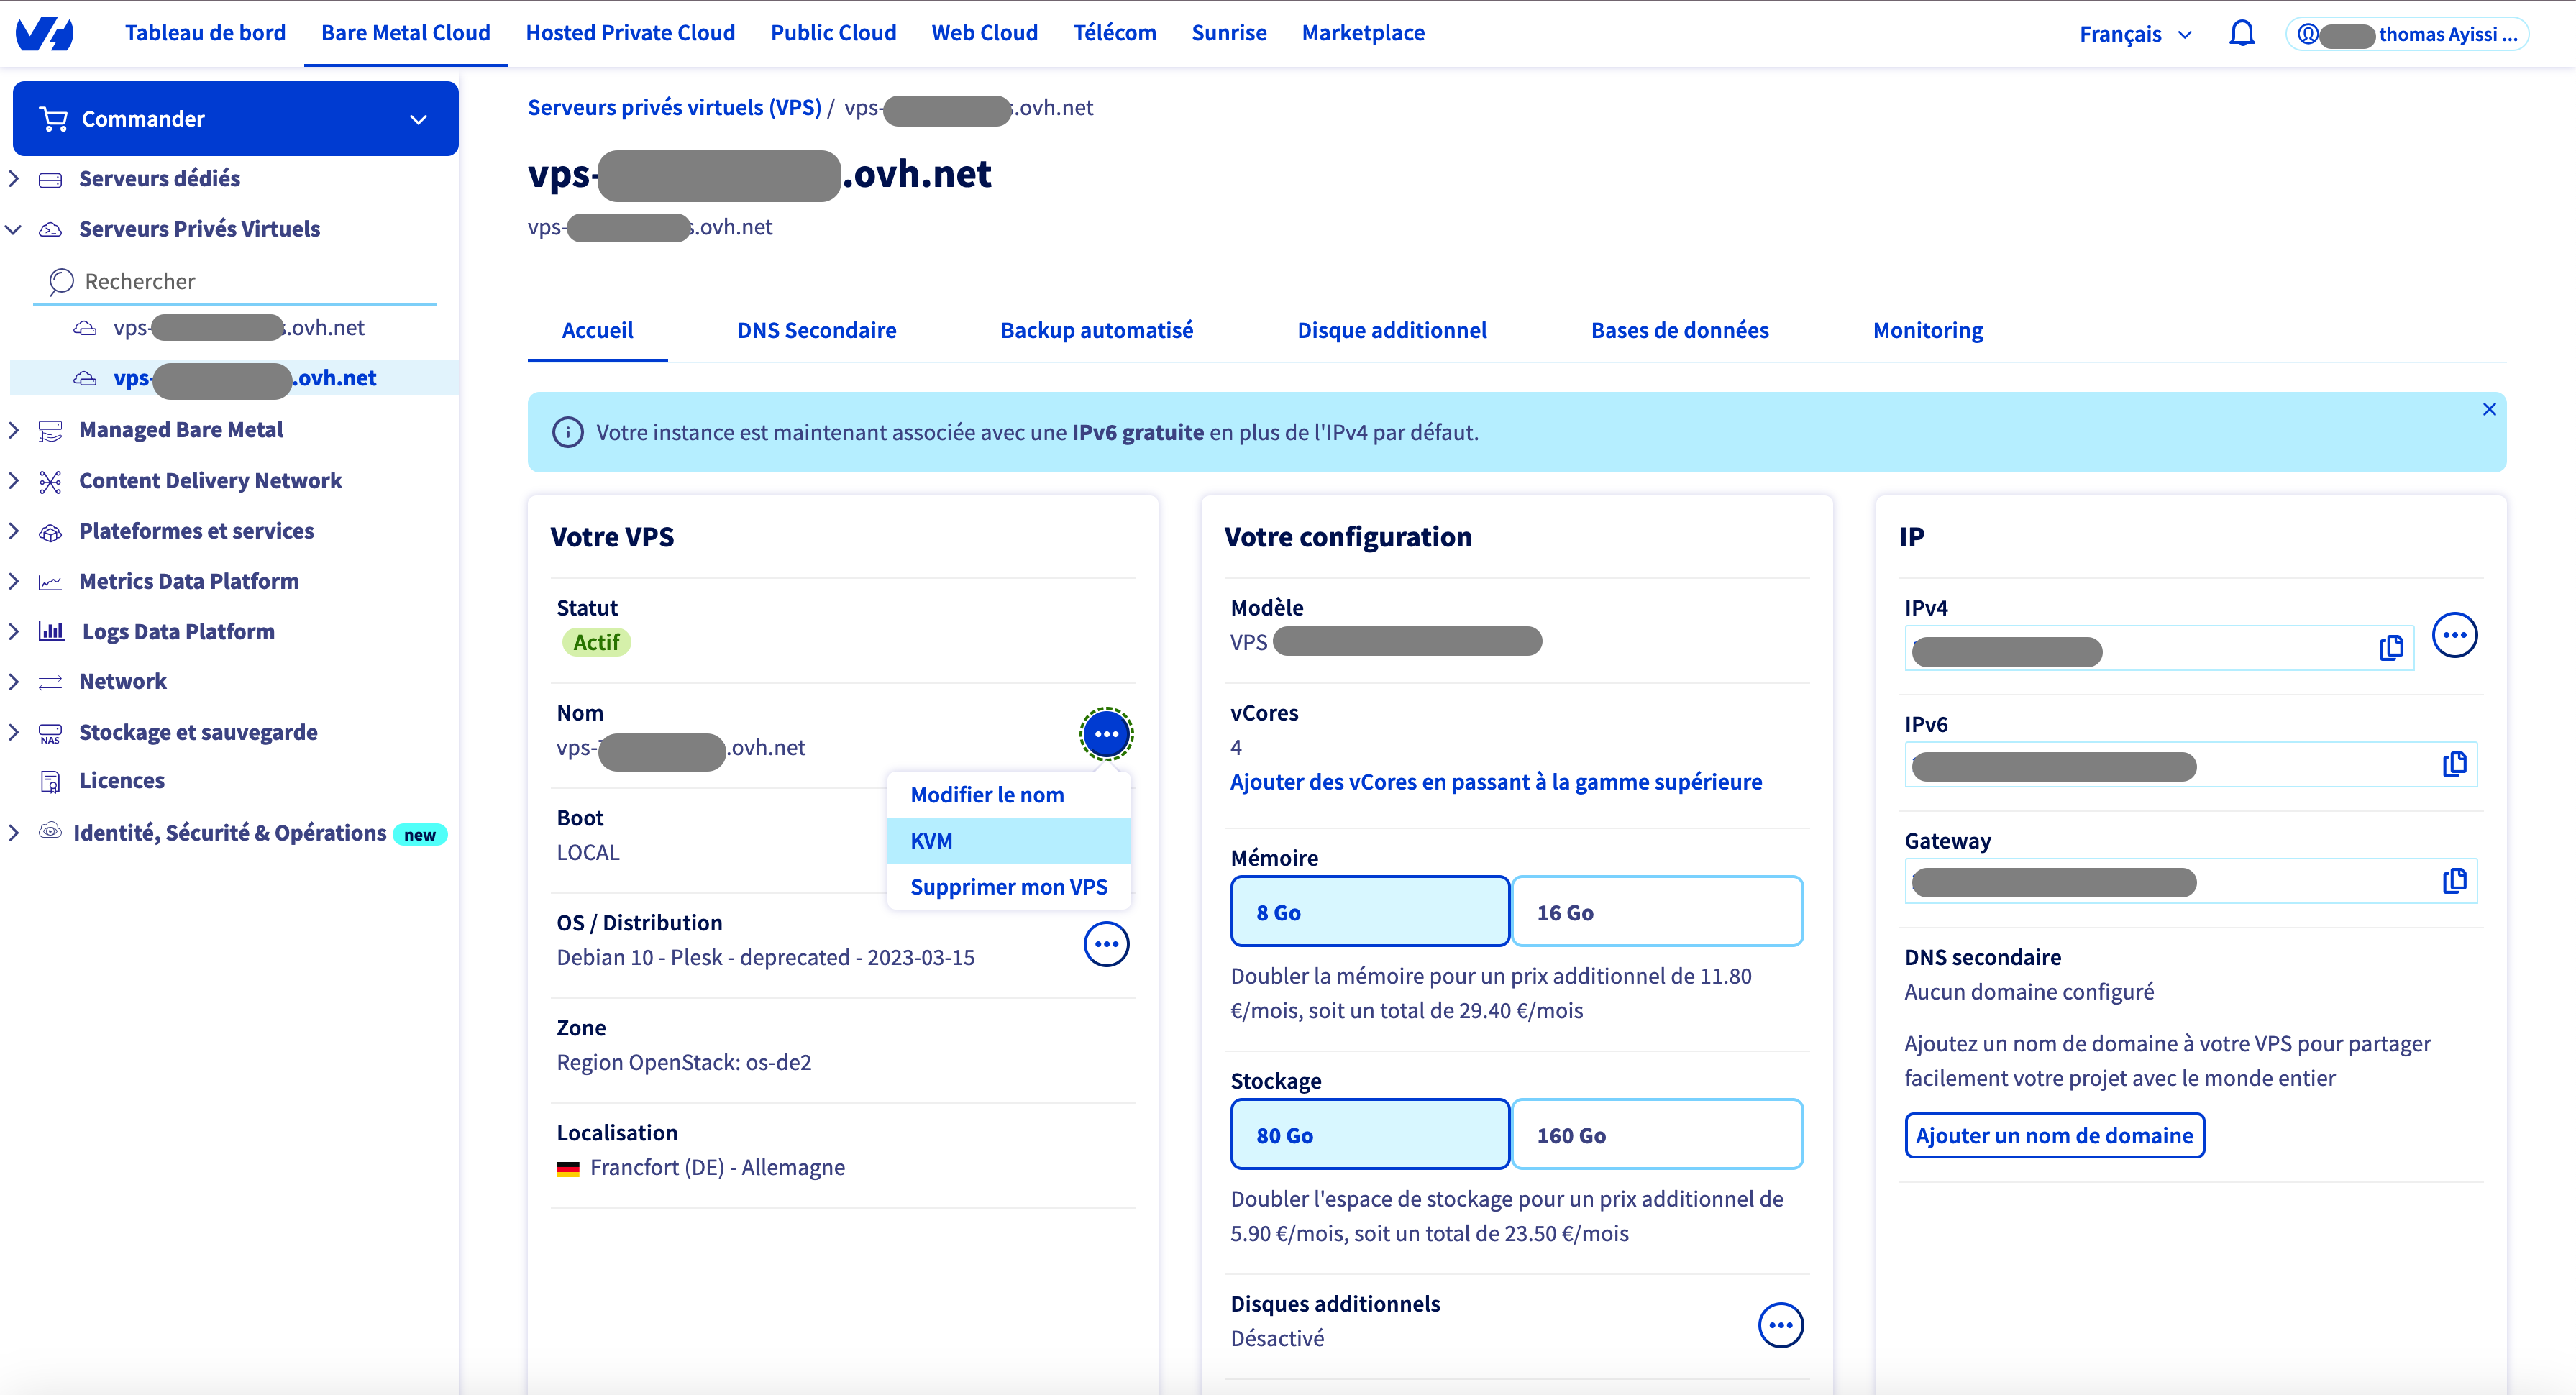Open Disques additionnels actions menu
This screenshot has width=2576, height=1395.
[x=1780, y=1325]
